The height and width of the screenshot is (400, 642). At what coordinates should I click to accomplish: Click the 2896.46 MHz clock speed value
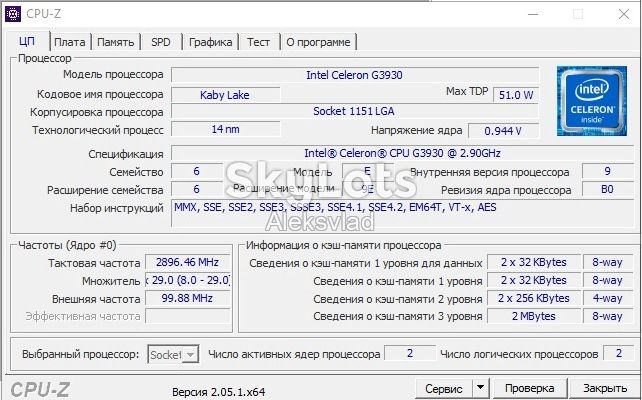click(x=188, y=262)
